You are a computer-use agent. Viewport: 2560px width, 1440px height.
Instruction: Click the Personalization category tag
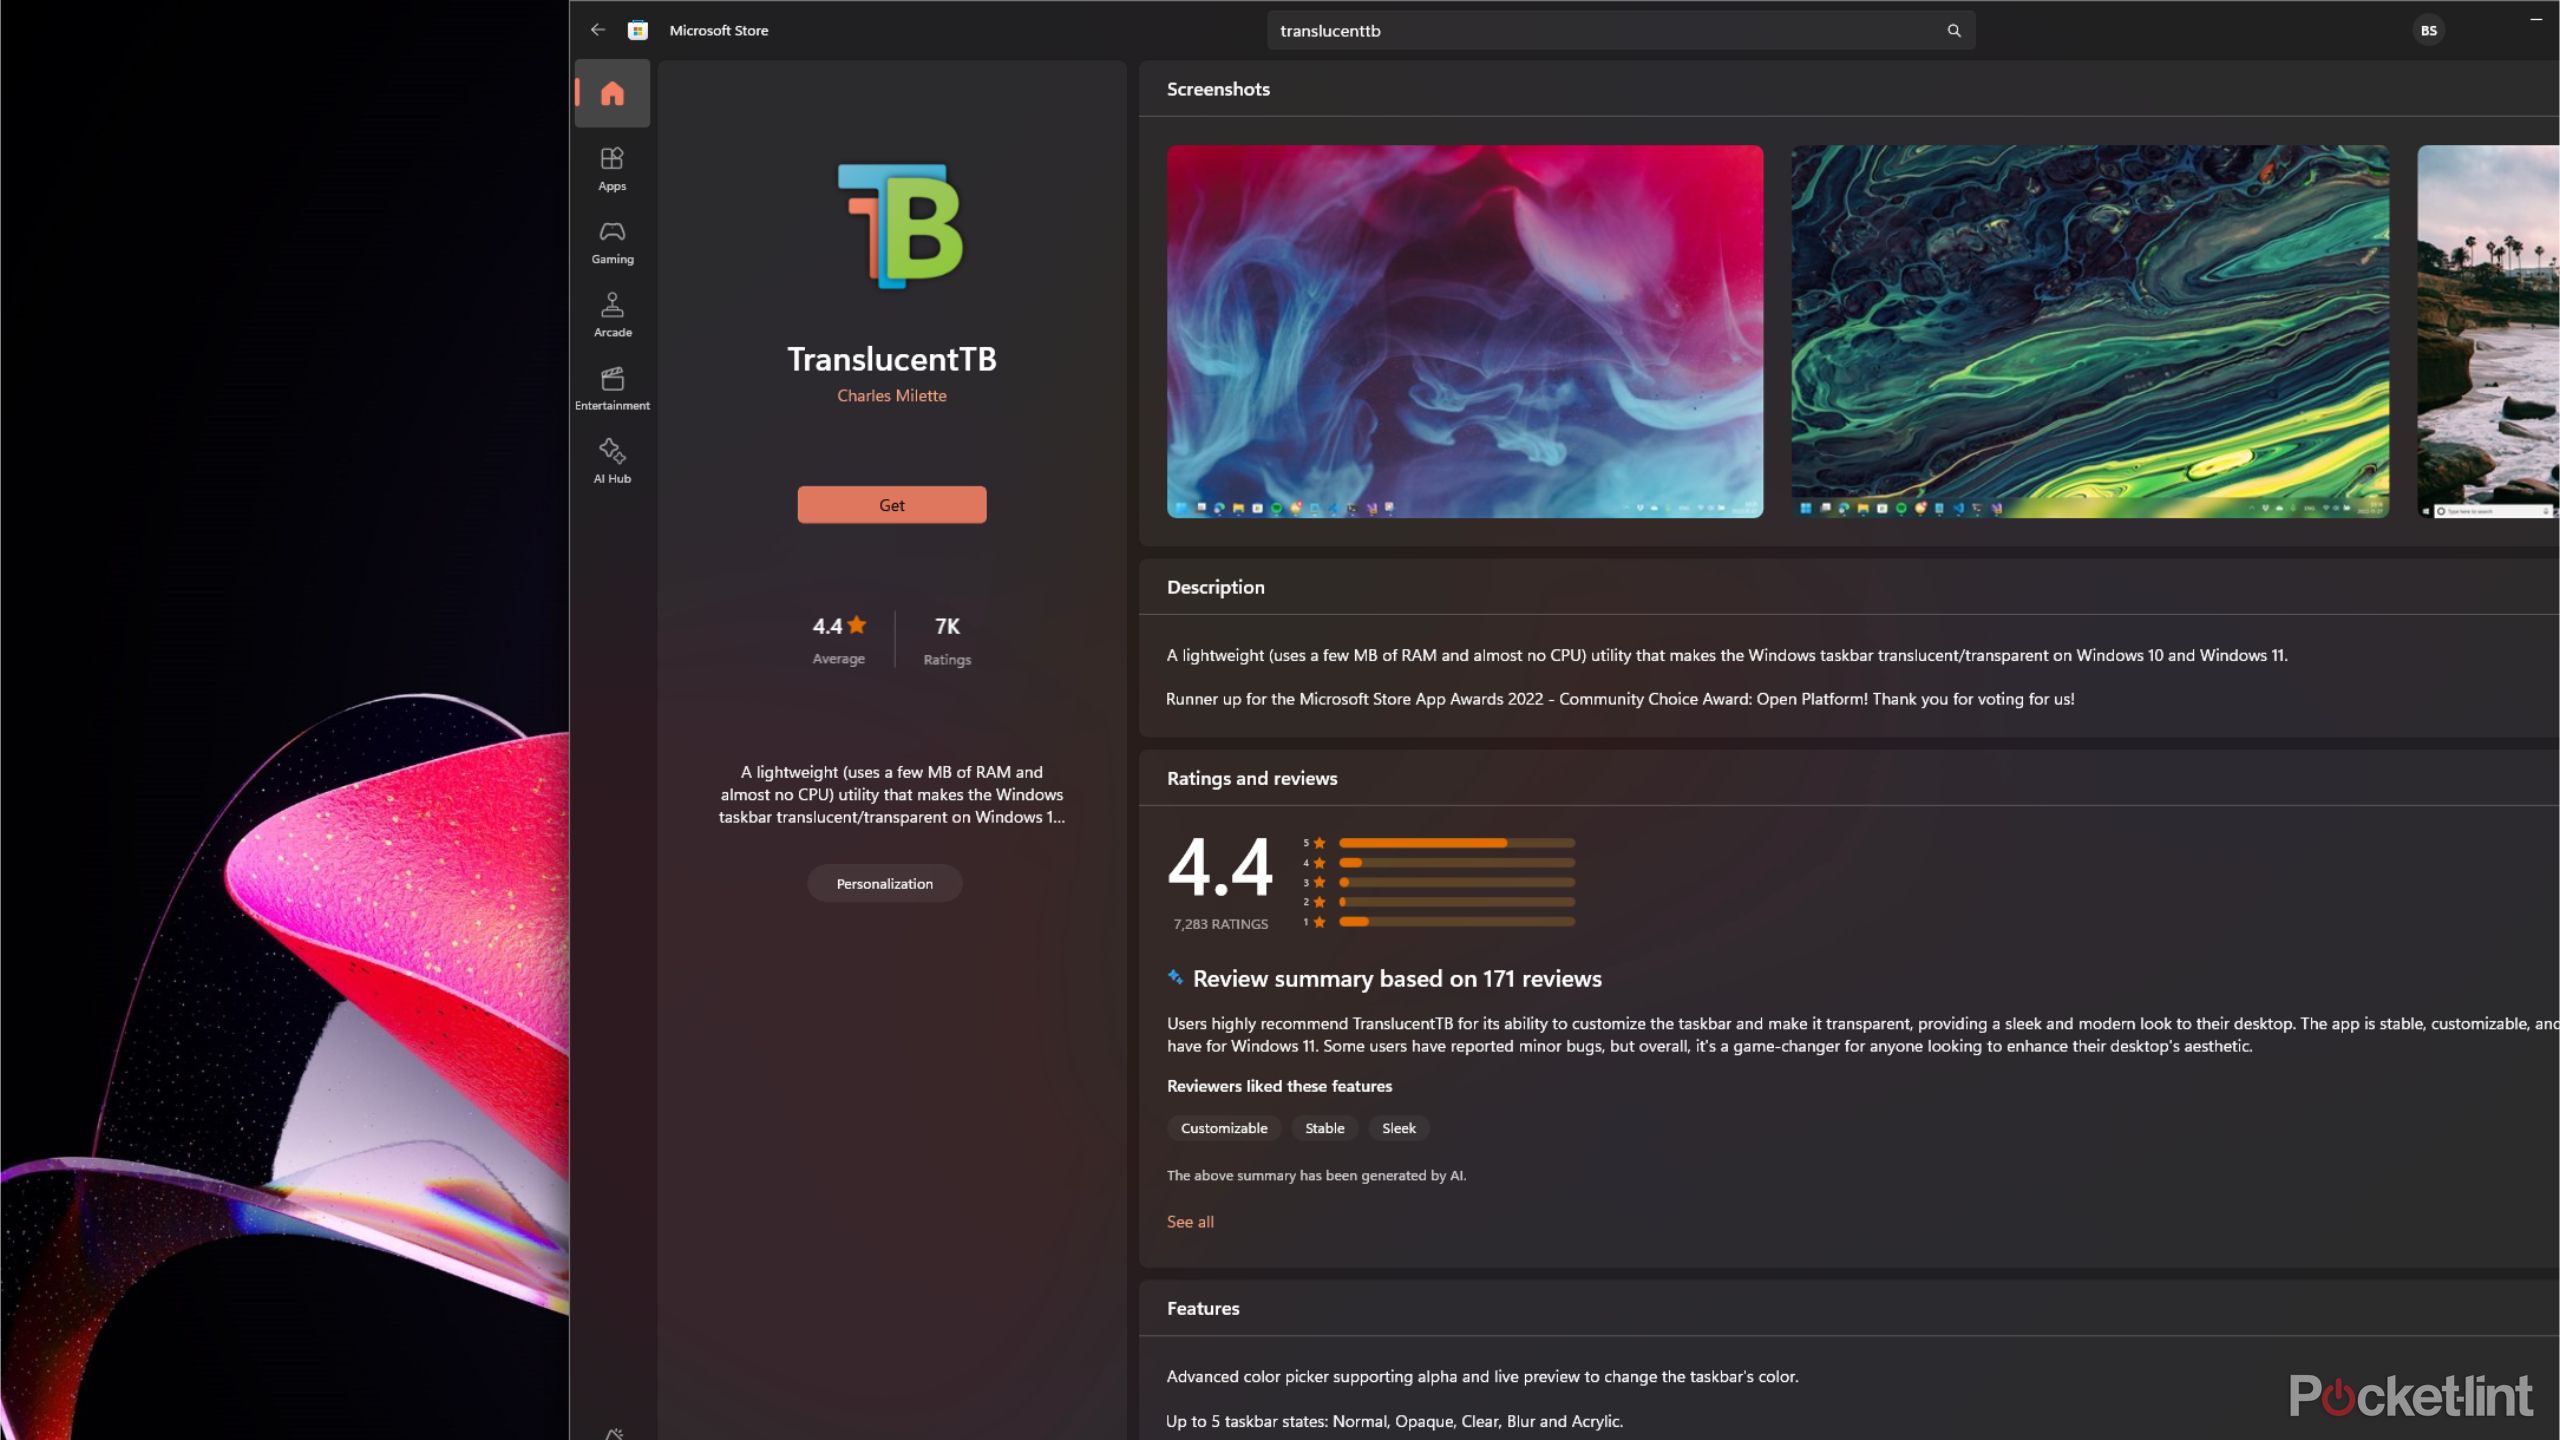tap(885, 884)
